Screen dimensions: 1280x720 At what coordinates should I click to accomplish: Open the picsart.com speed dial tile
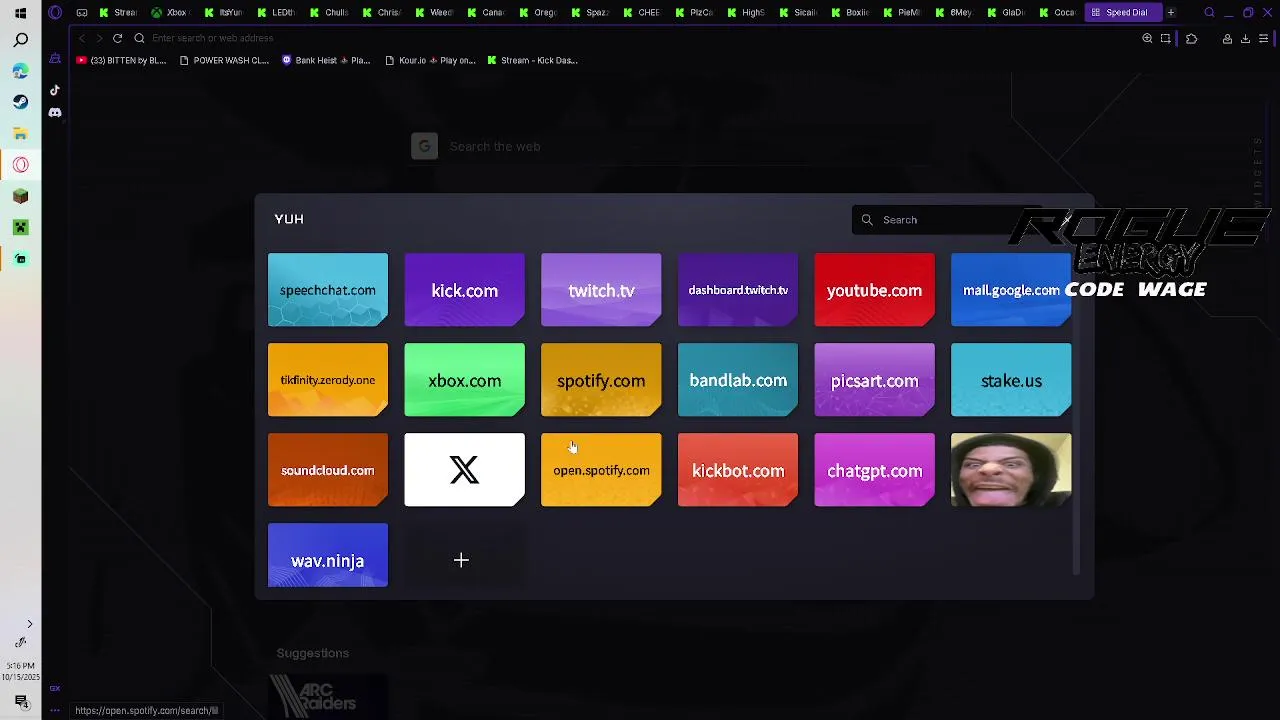click(874, 380)
